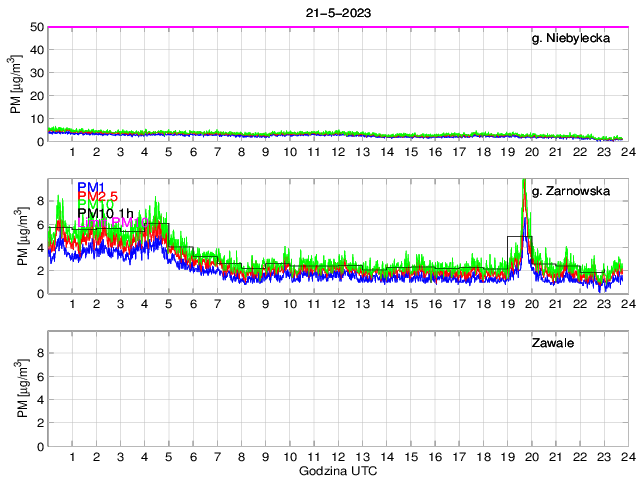Click the PM y-axis label of Zarnowska plot
This screenshot has height=480, width=640.
[x=17, y=236]
